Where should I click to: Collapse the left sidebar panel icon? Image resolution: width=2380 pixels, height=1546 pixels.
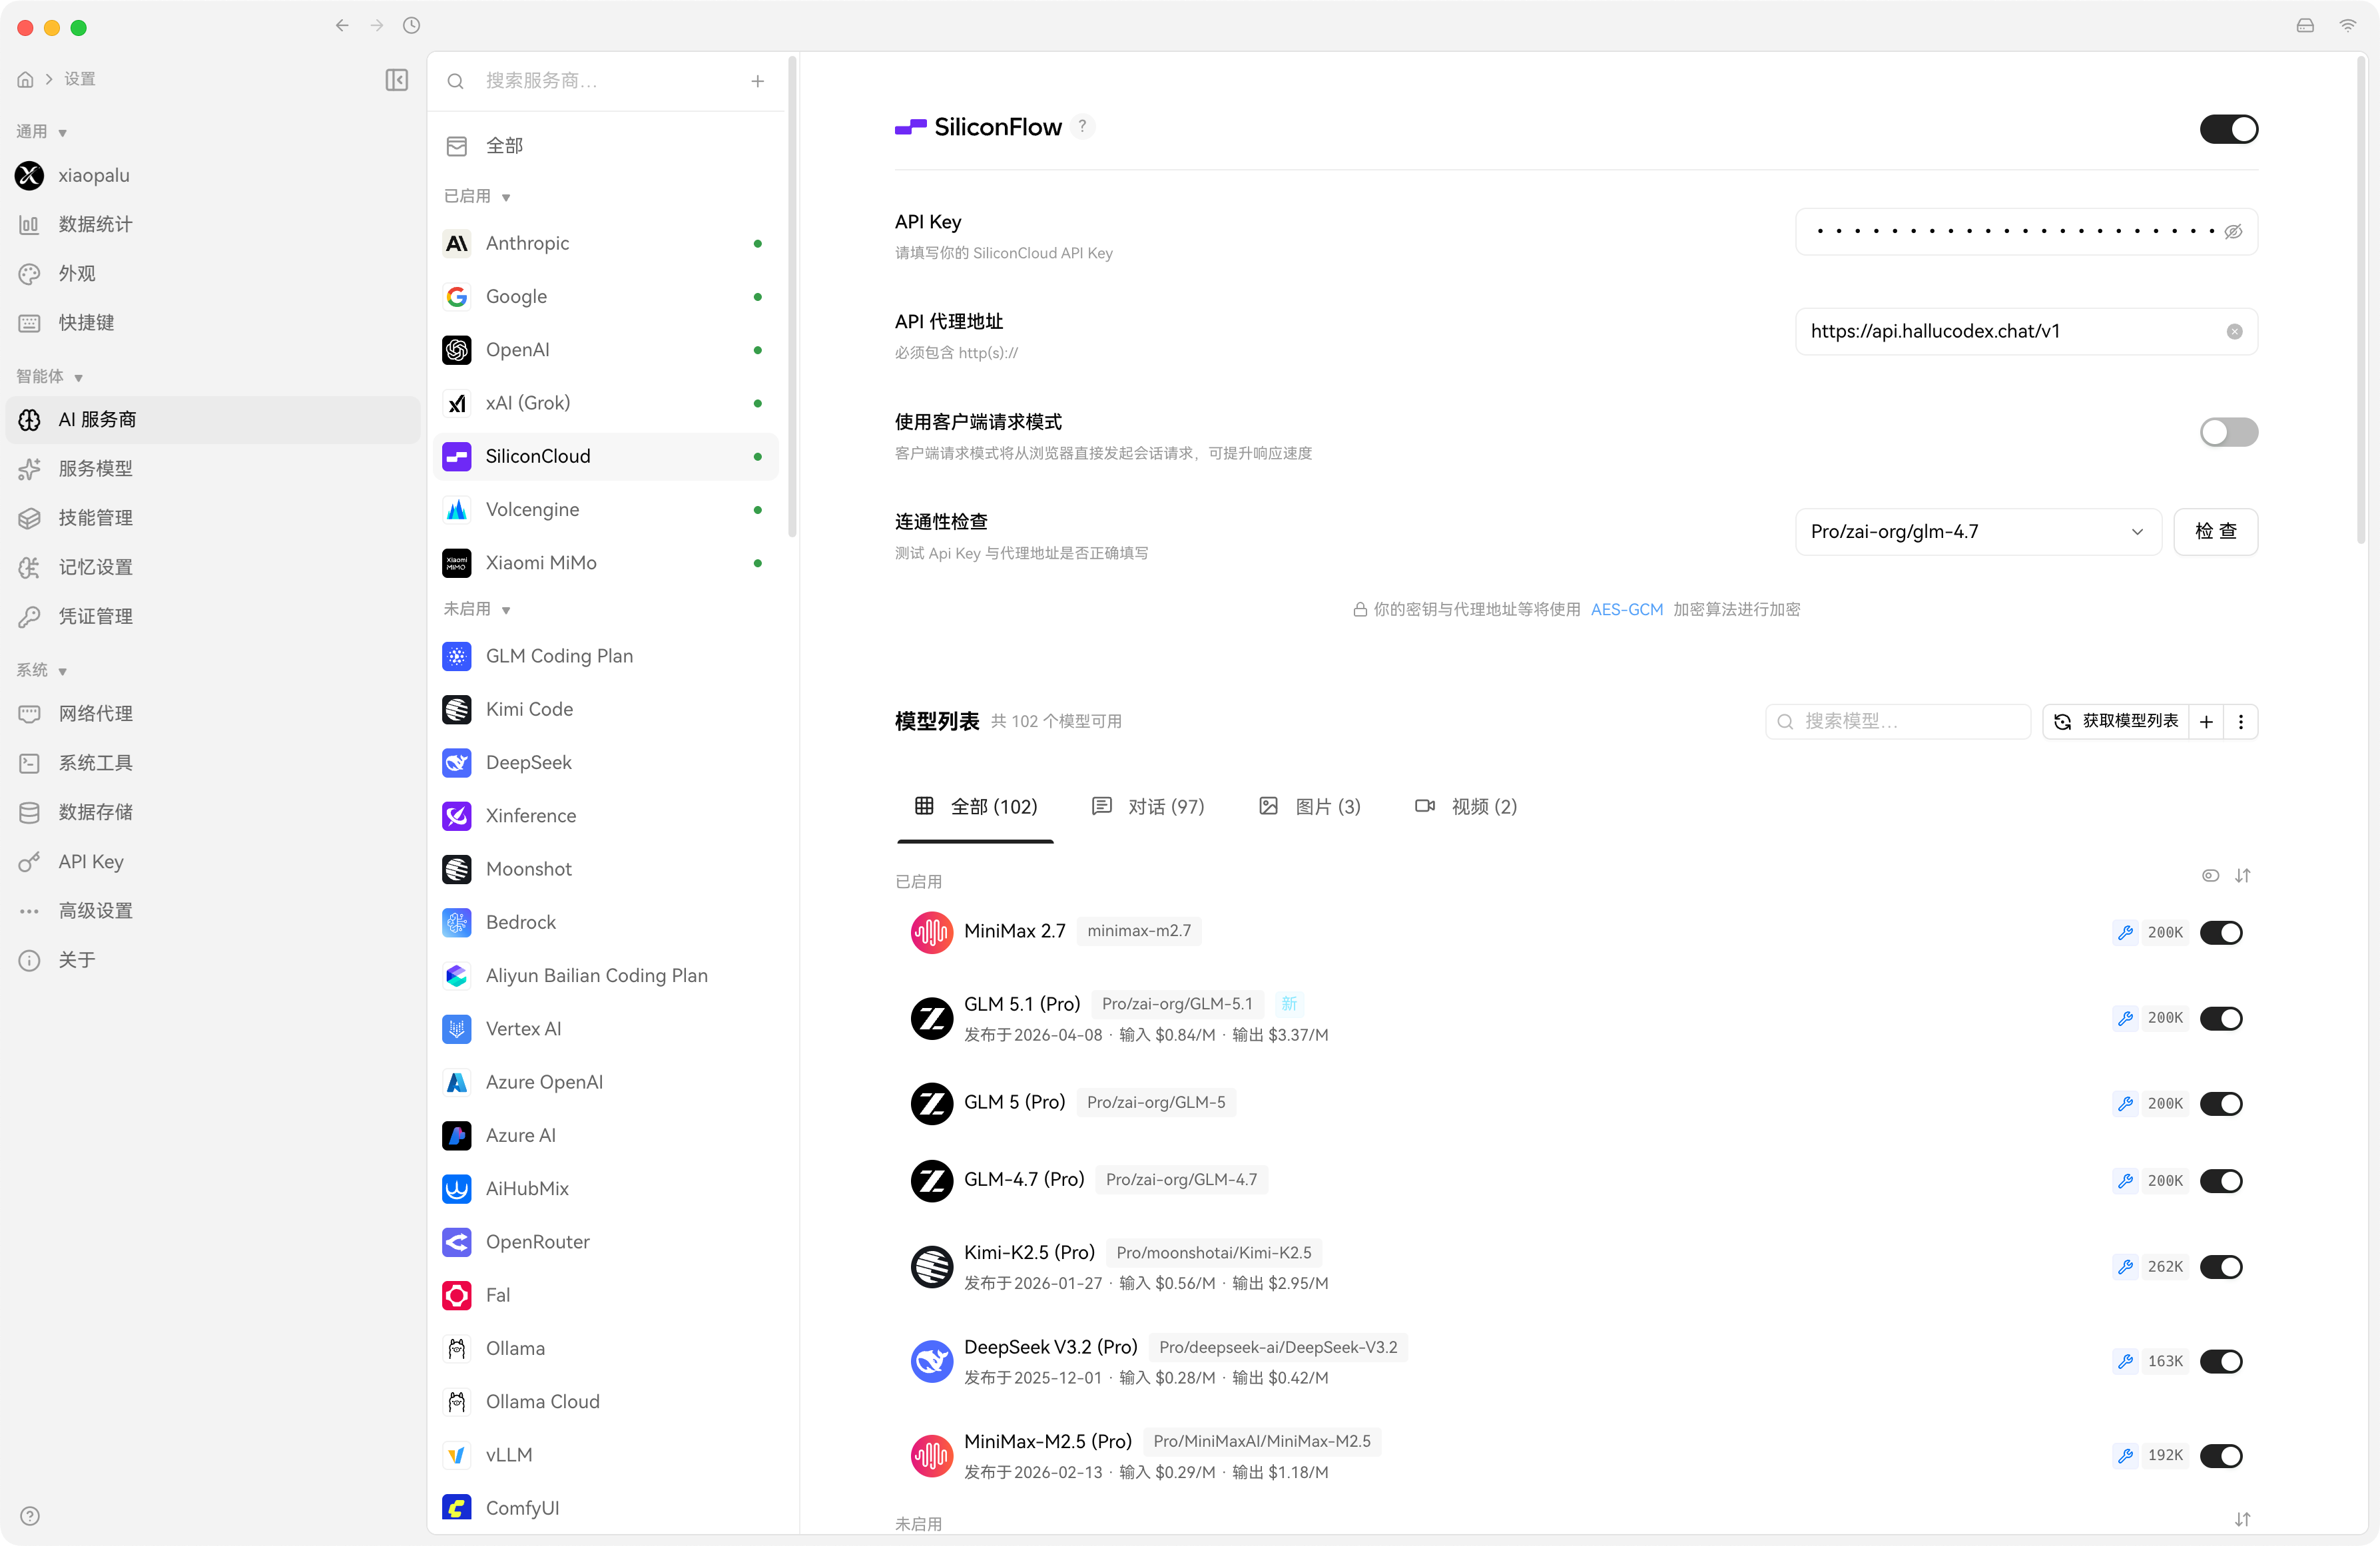pos(396,80)
